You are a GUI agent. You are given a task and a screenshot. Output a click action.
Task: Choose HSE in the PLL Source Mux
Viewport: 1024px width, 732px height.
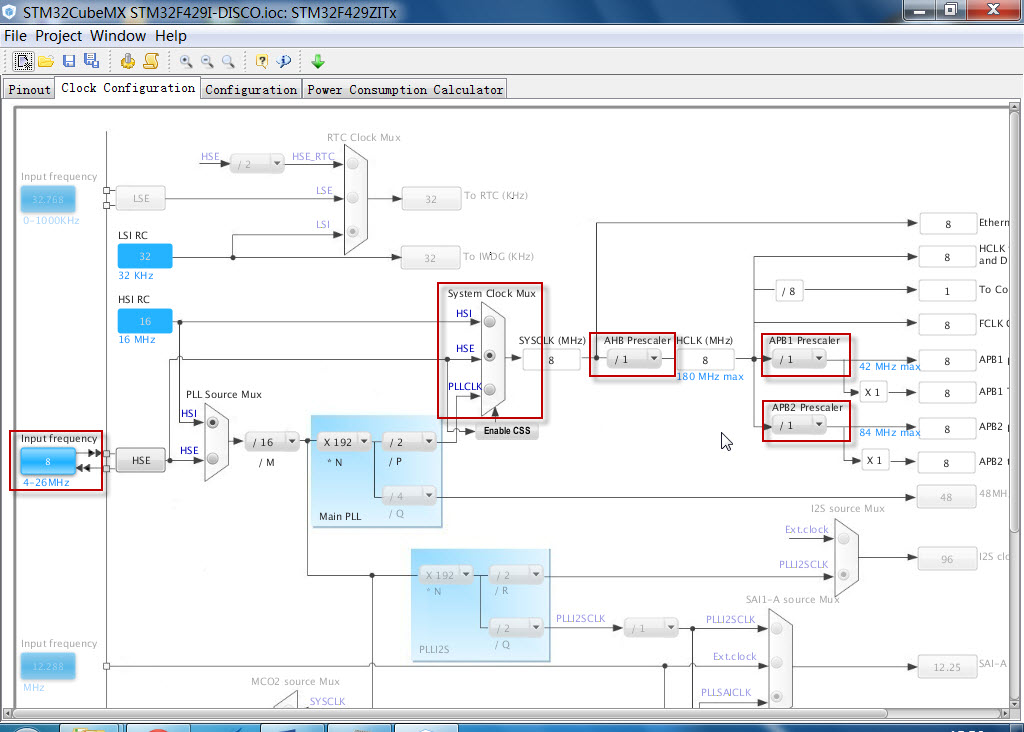213,459
